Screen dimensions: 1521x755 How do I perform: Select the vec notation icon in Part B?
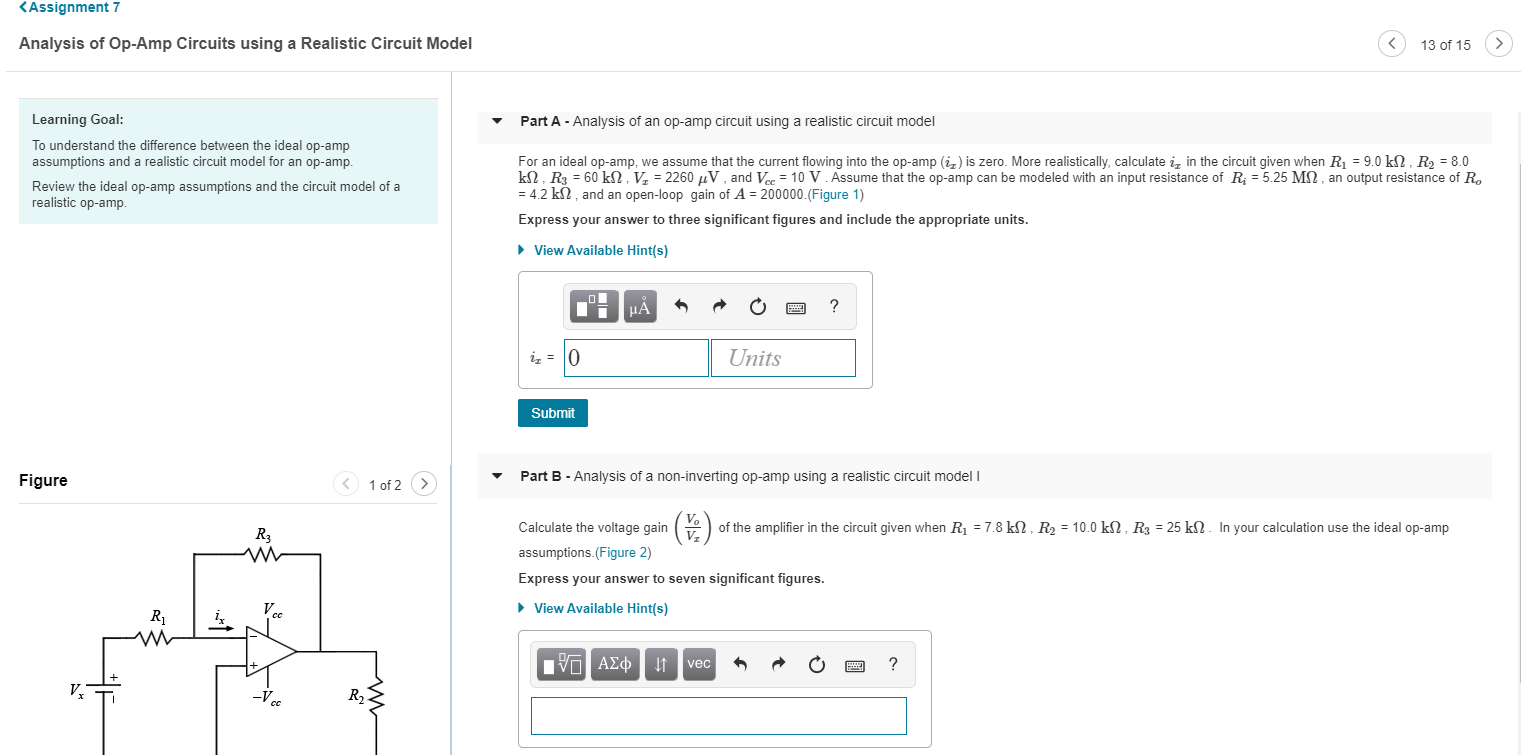click(700, 664)
